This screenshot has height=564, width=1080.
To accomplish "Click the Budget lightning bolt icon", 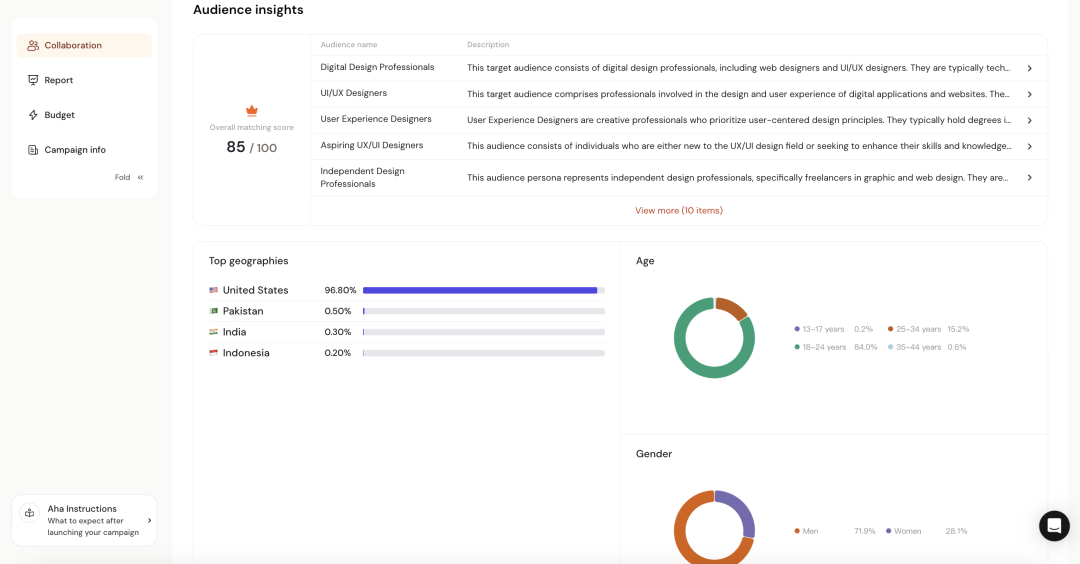I will [33, 115].
